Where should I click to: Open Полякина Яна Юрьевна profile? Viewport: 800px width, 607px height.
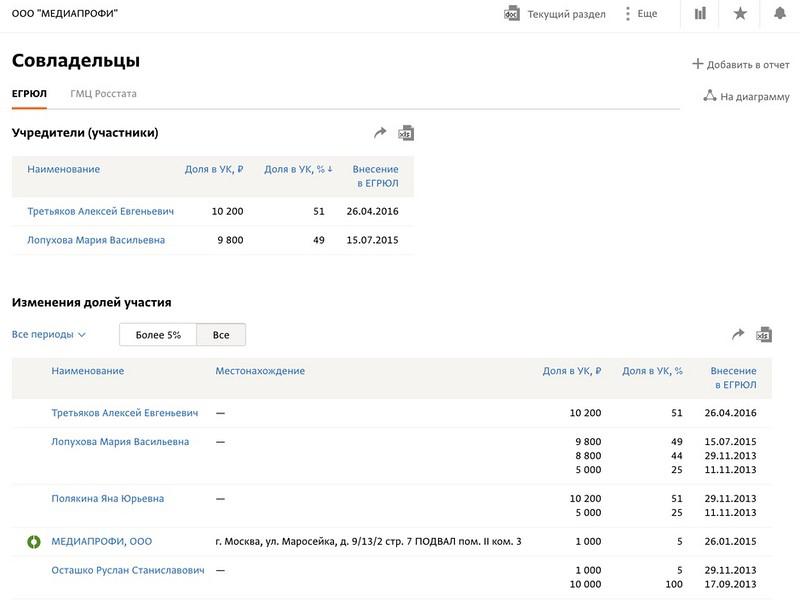[x=108, y=498]
